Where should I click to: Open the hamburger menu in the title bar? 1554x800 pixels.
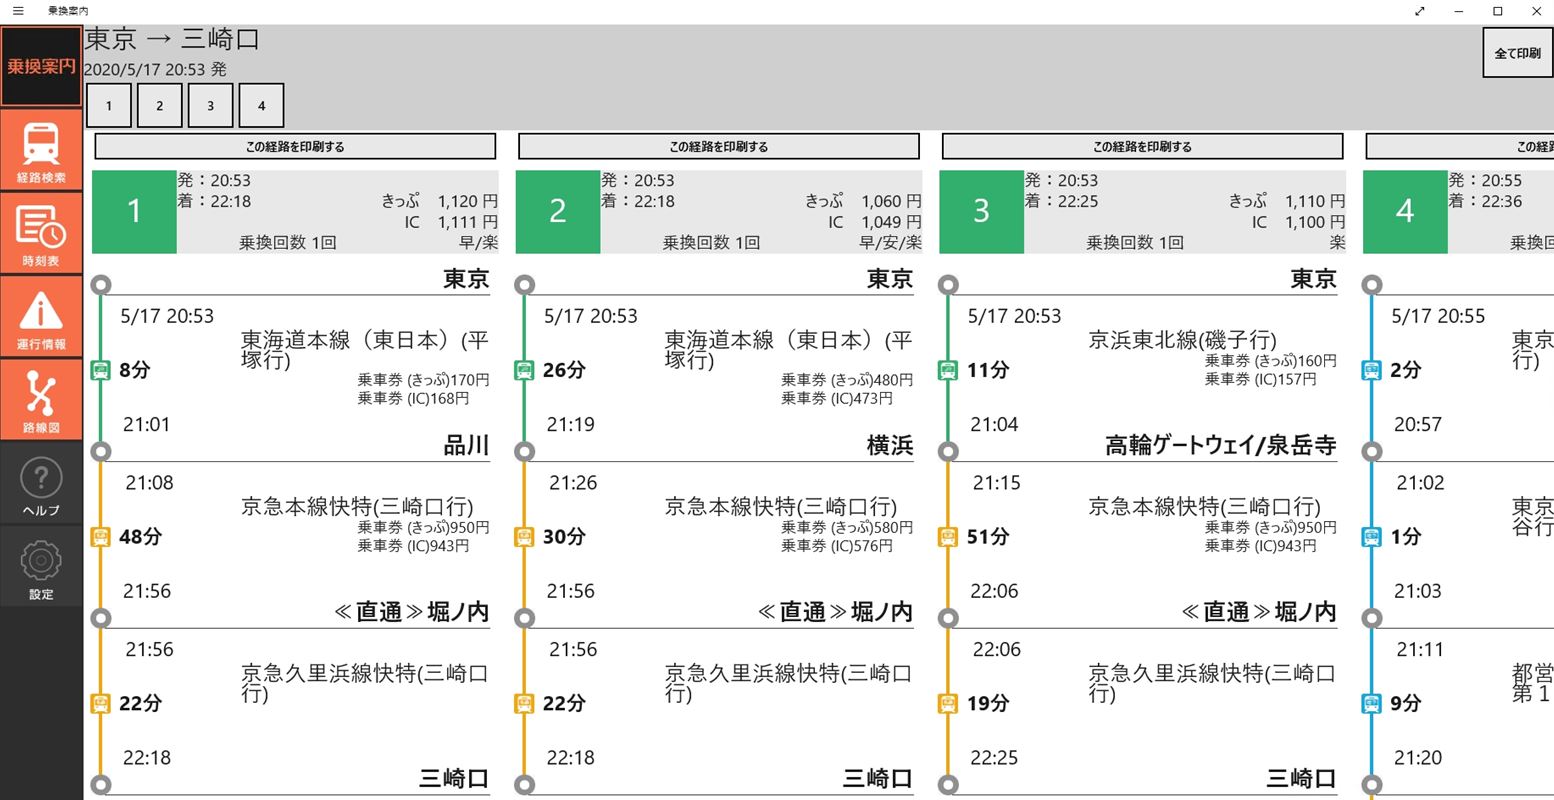click(18, 11)
